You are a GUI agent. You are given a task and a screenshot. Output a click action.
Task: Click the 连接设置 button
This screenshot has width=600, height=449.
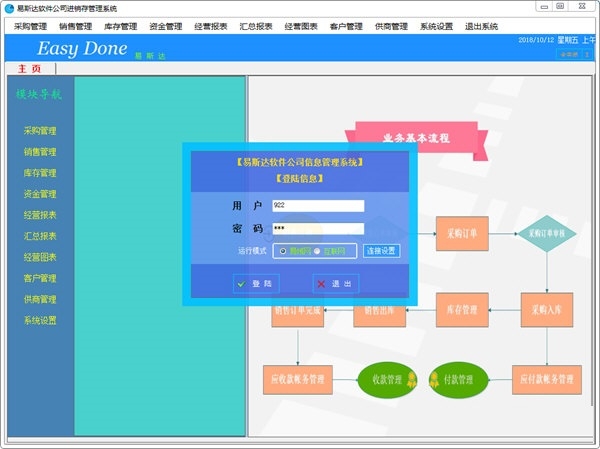point(382,251)
